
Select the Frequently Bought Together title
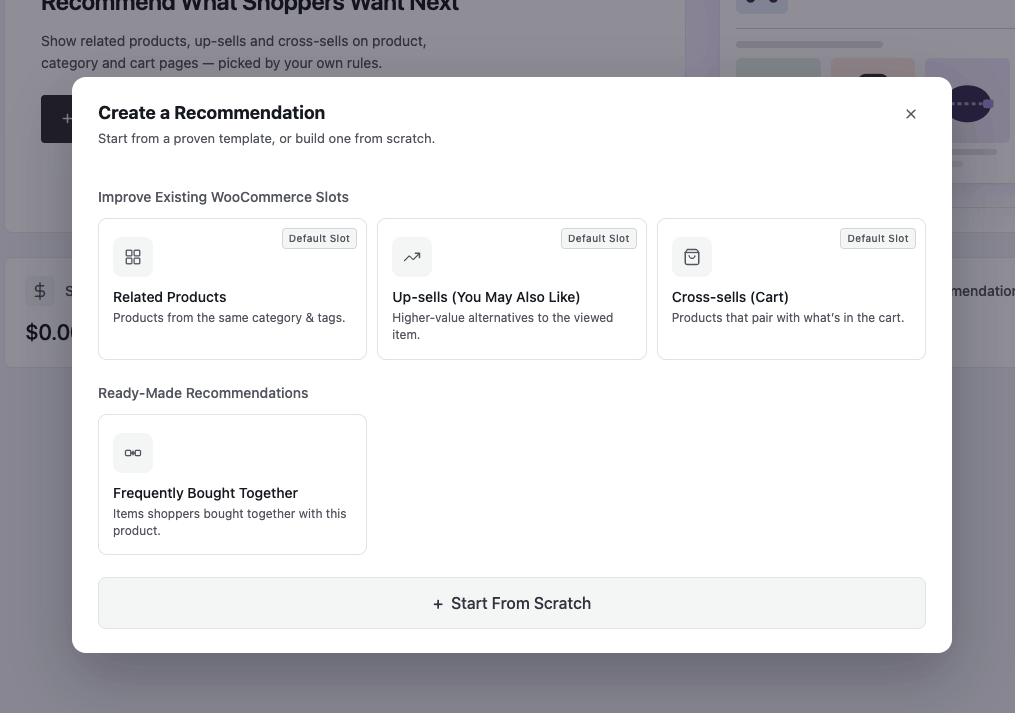coord(205,493)
